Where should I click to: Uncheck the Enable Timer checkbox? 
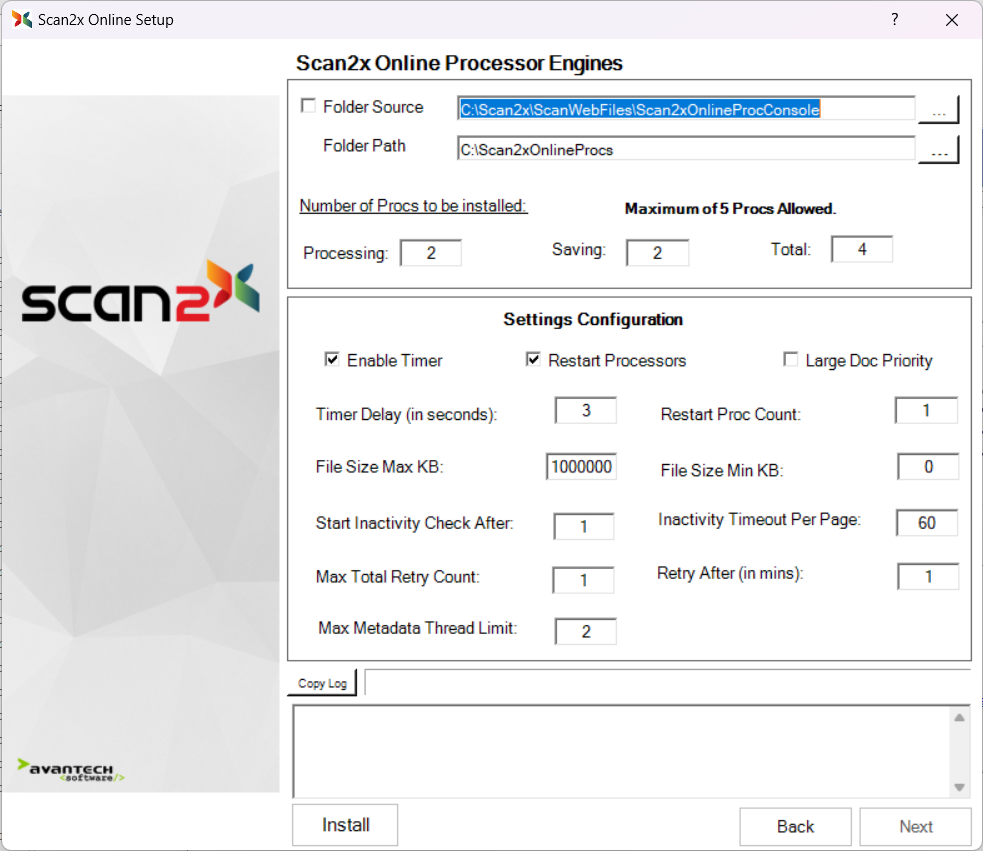(x=332, y=360)
